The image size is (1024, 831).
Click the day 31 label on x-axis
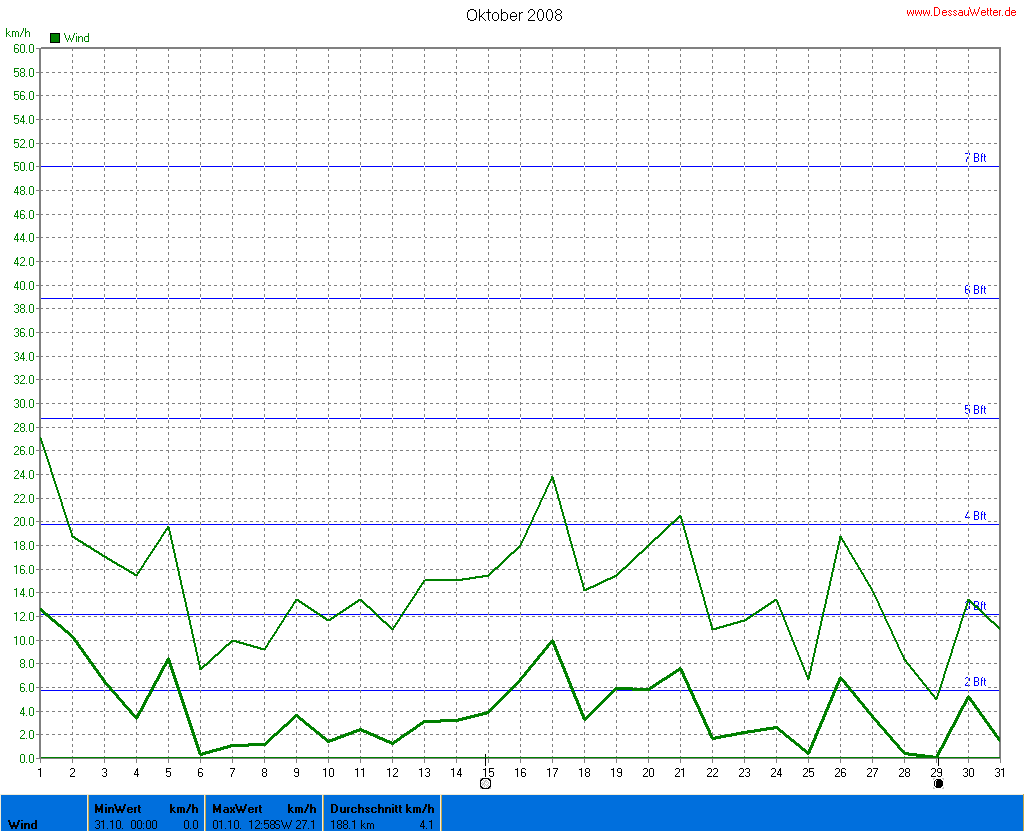(1001, 771)
